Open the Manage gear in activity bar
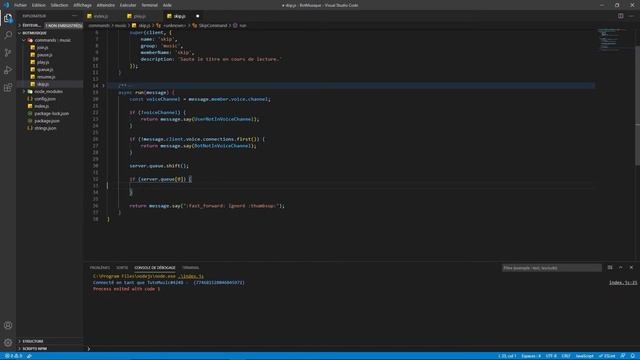The image size is (640, 360). [8, 342]
